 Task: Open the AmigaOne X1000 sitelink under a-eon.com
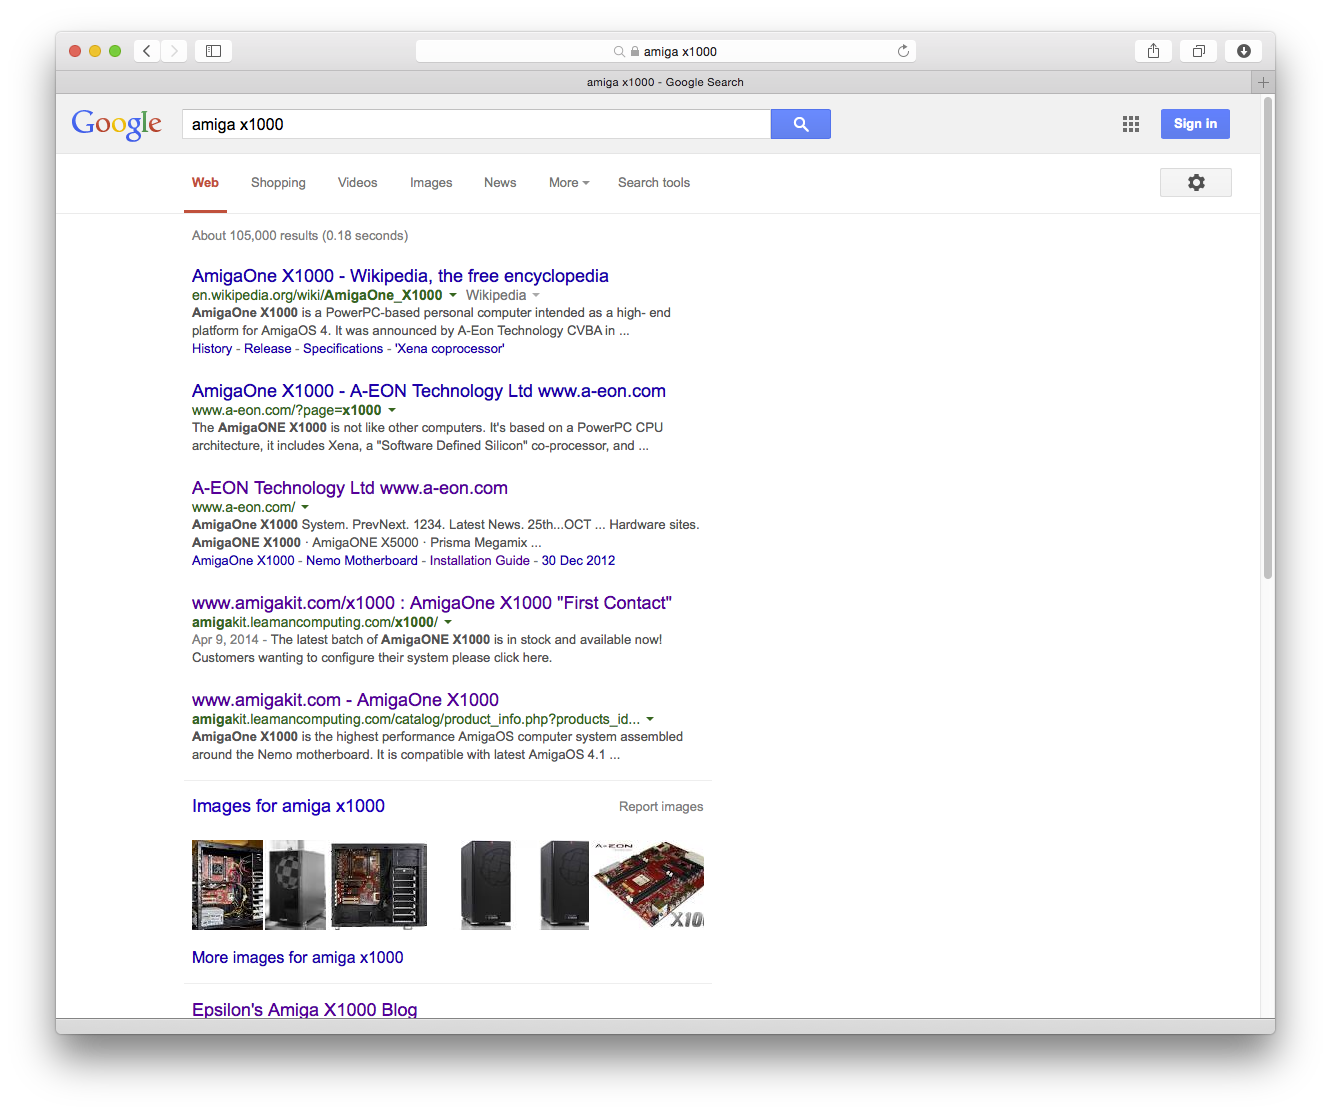pyautogui.click(x=243, y=561)
